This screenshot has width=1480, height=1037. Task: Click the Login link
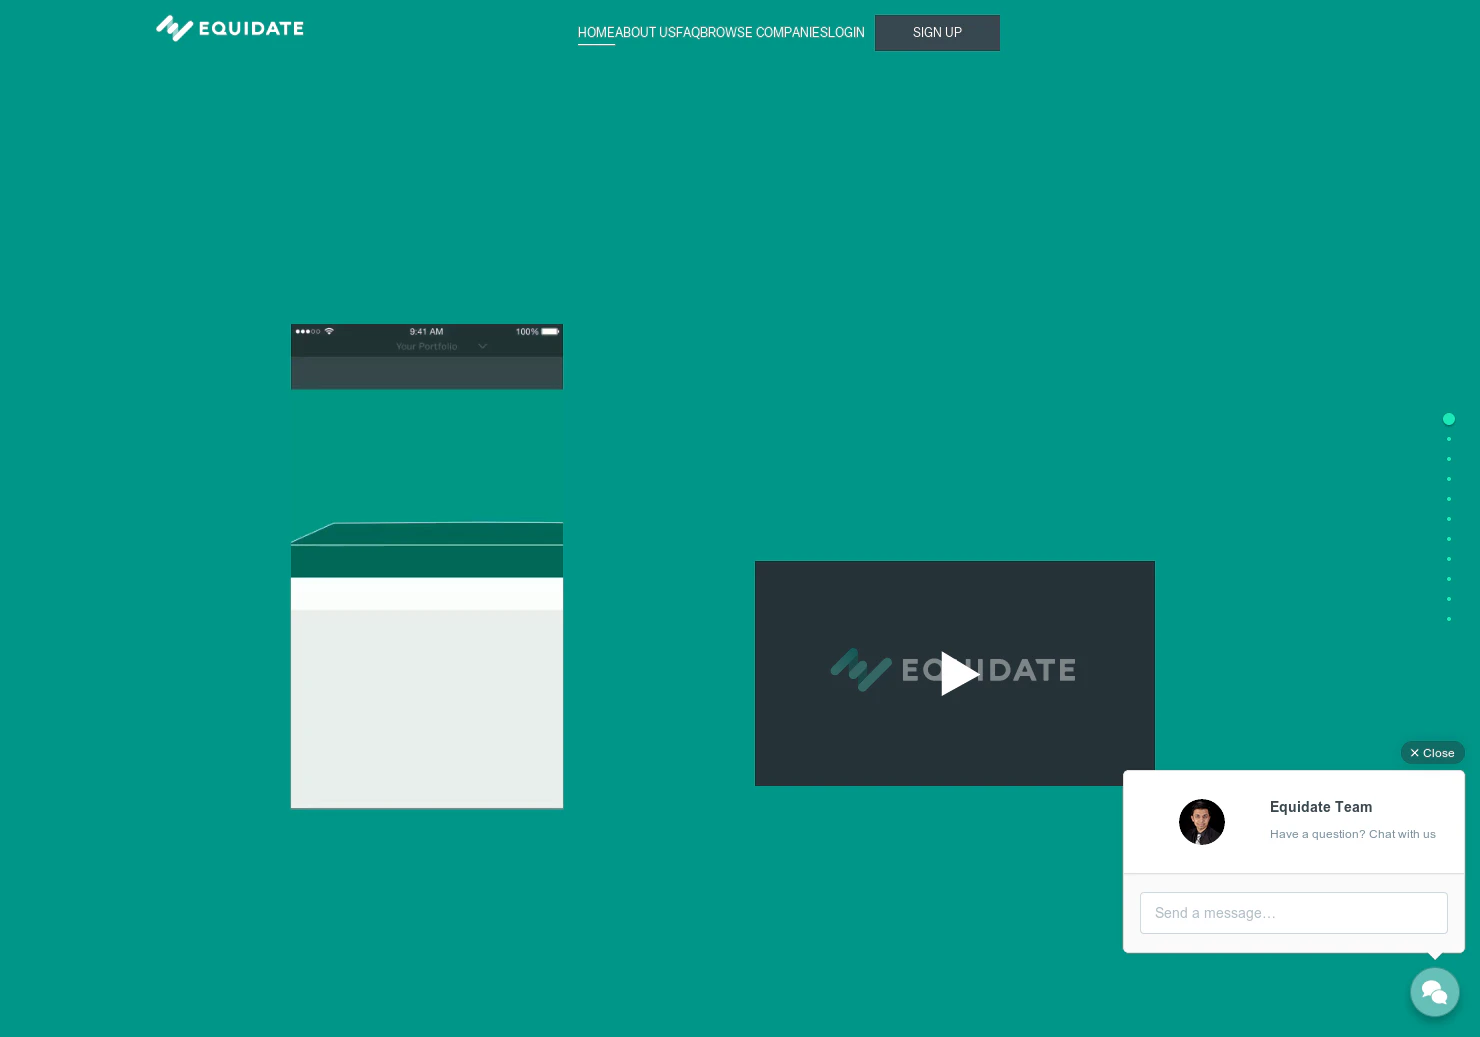click(x=847, y=32)
